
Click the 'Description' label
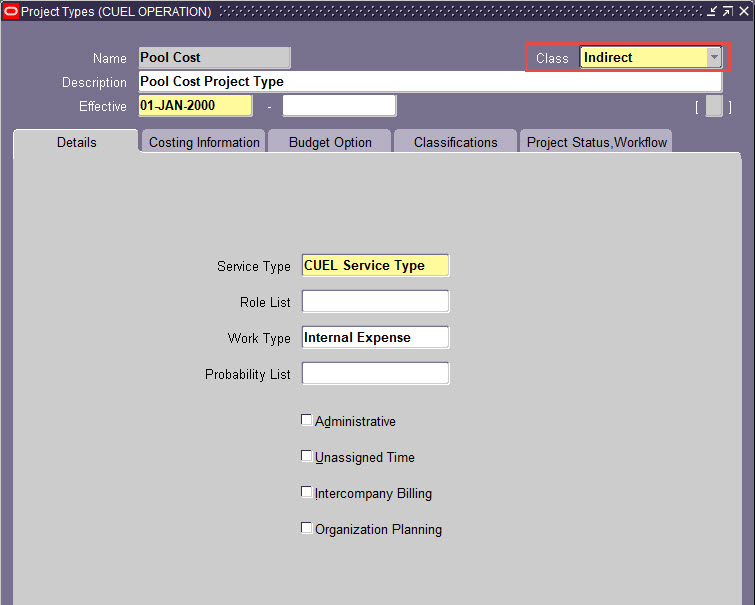click(x=94, y=82)
